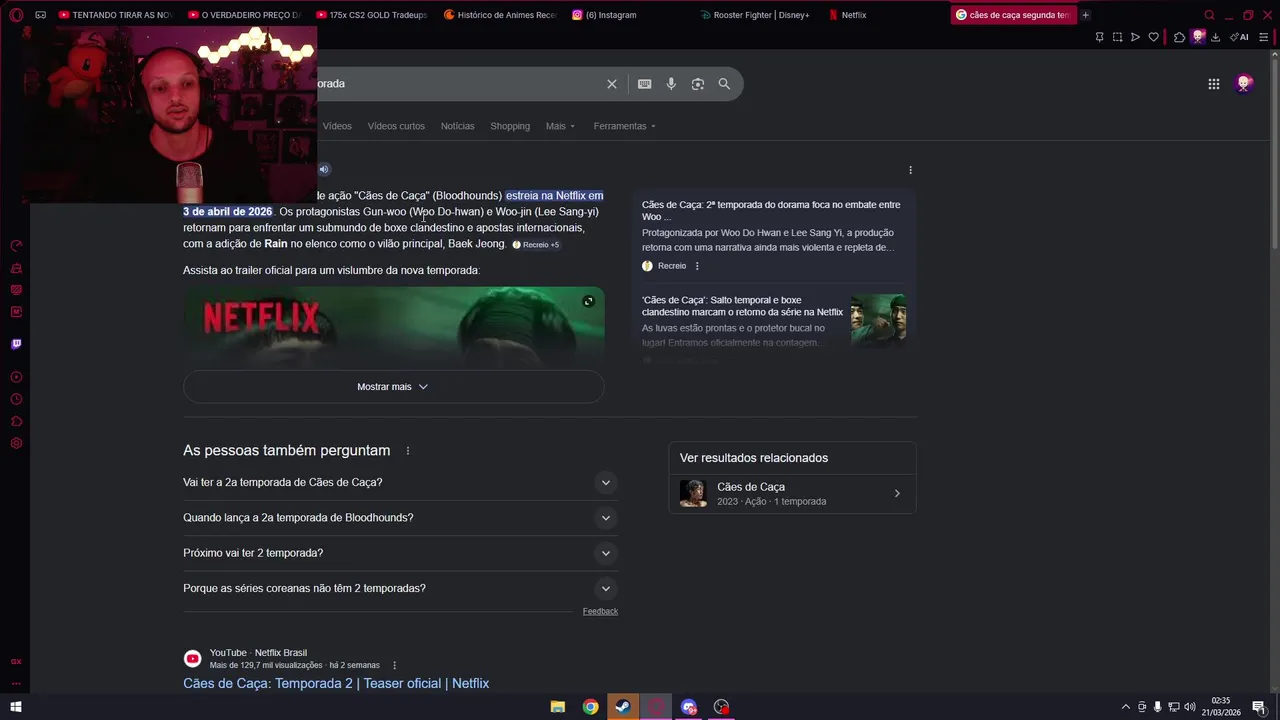The image size is (1280, 720).
Task: Open the Google apps grid
Action: (1214, 84)
